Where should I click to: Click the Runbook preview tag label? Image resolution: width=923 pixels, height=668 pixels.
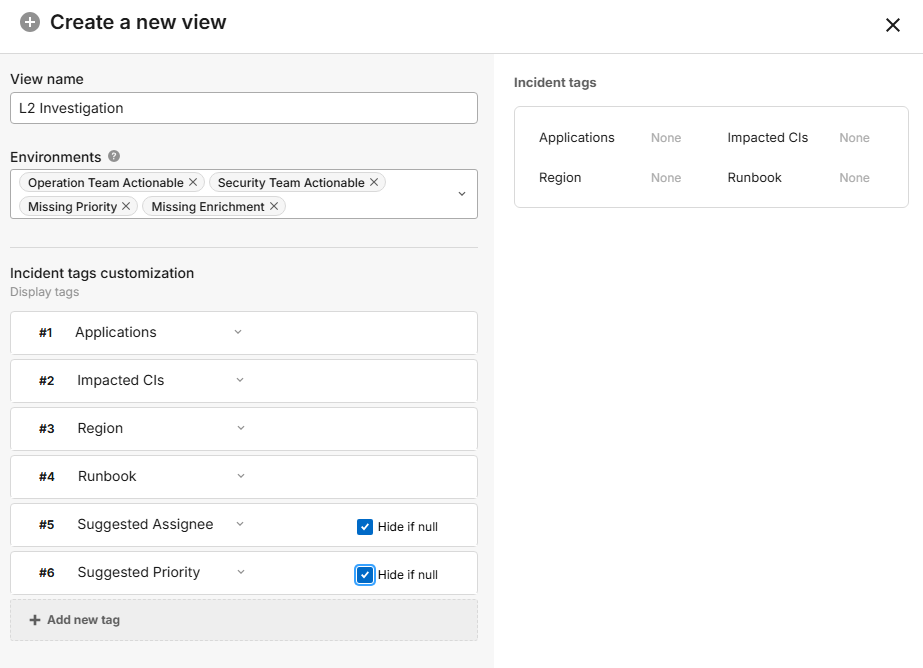(754, 178)
